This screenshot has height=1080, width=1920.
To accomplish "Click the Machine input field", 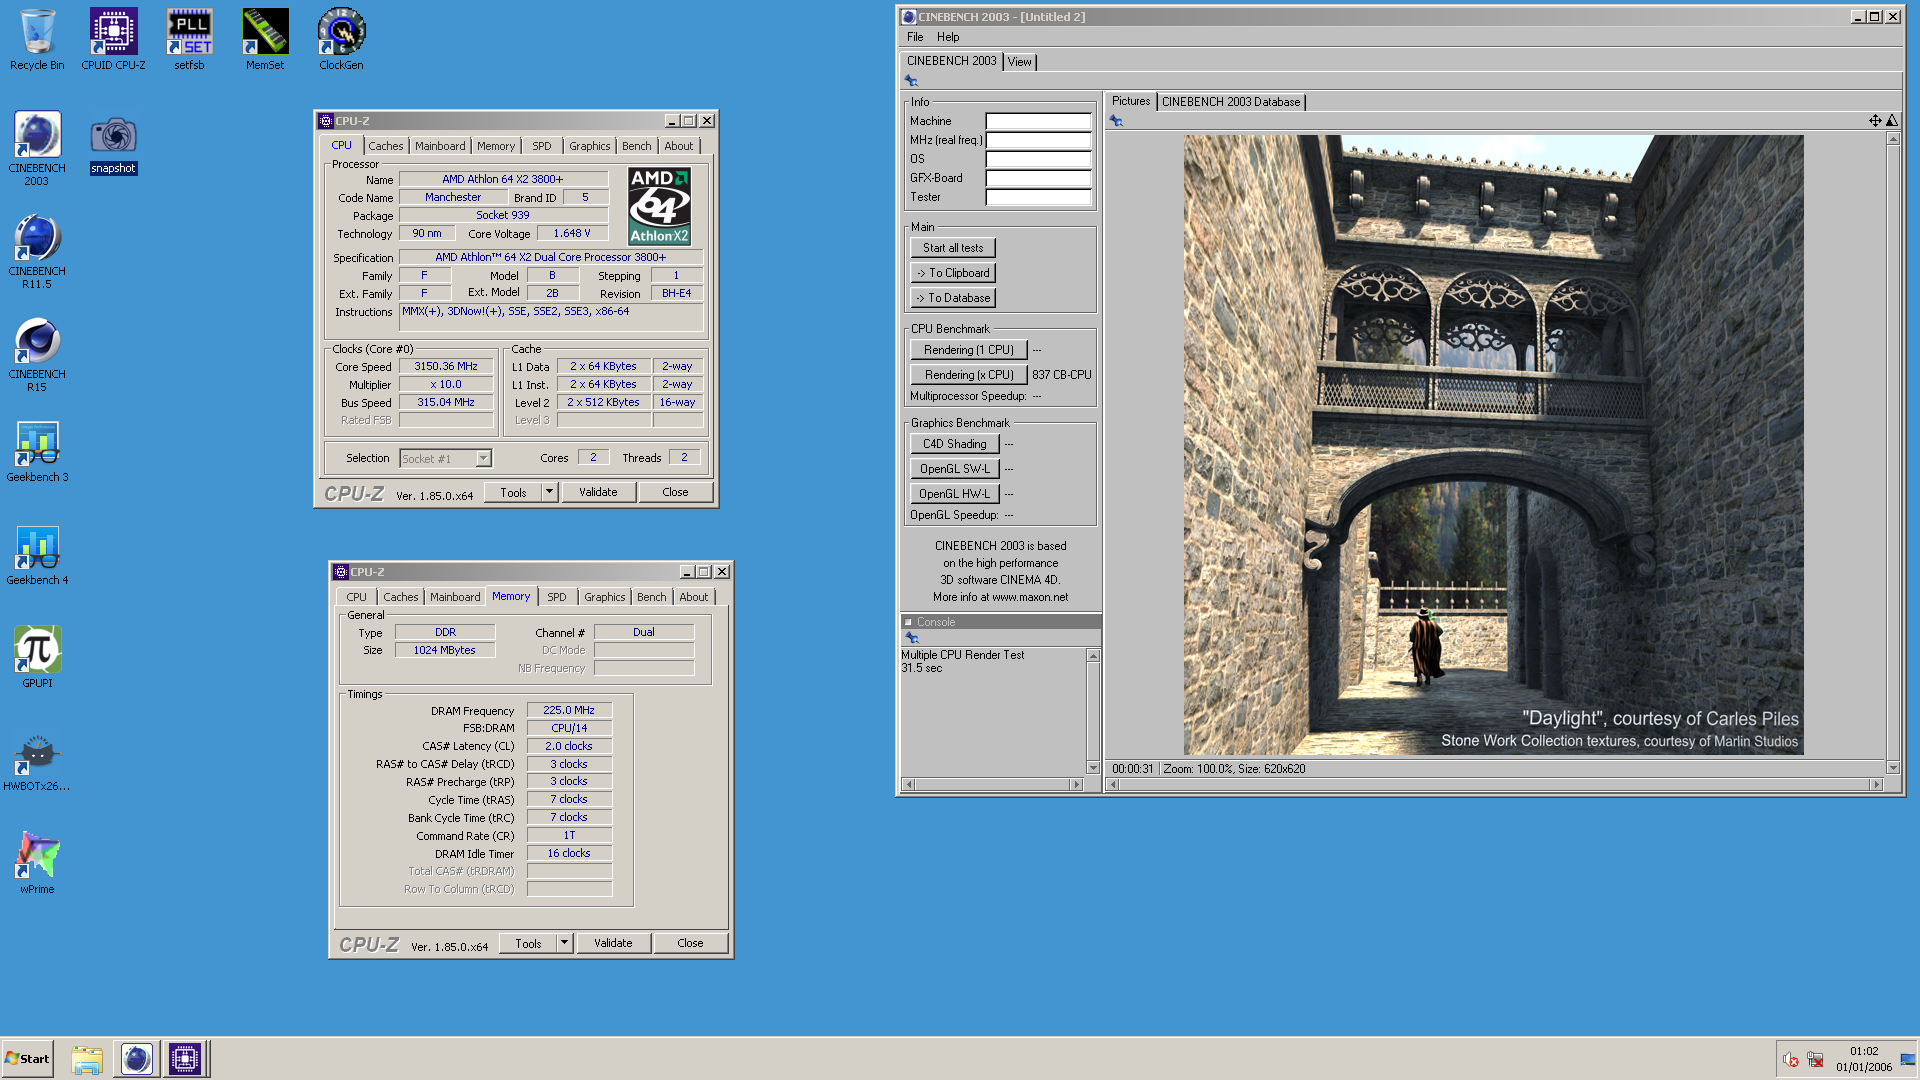I will 1038,121.
